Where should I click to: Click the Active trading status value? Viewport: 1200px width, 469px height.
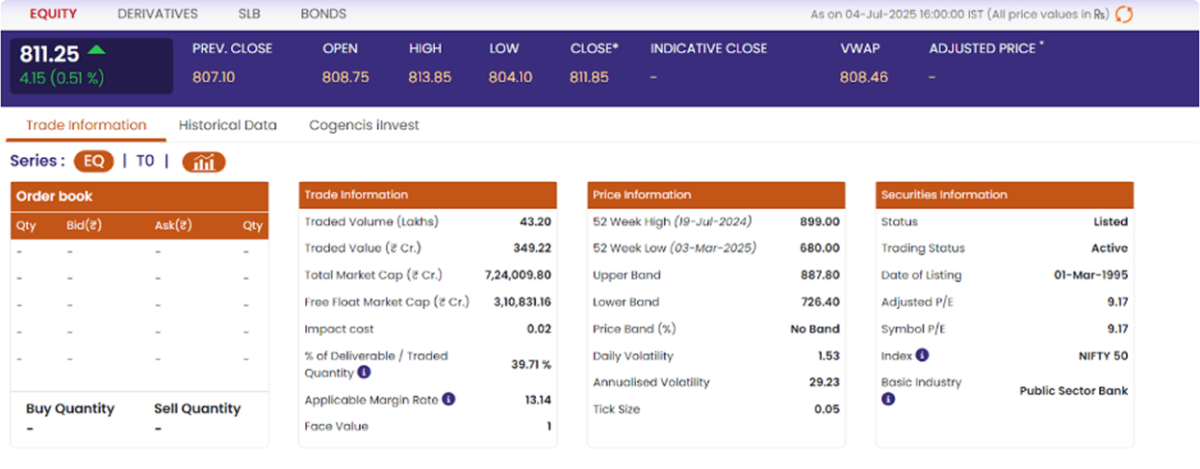tap(1110, 248)
